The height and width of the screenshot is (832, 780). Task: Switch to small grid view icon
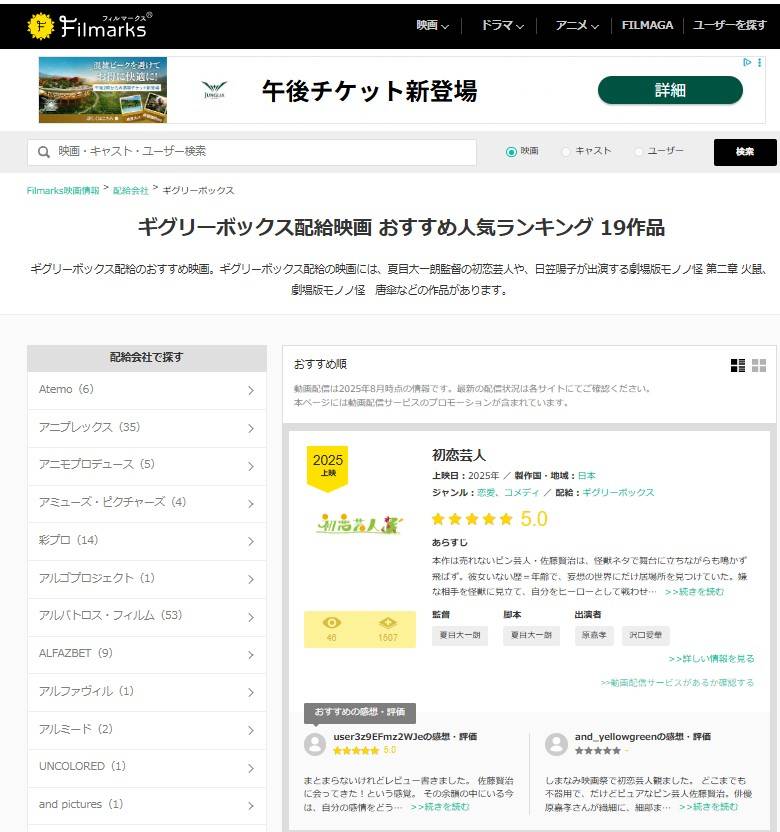tap(759, 365)
